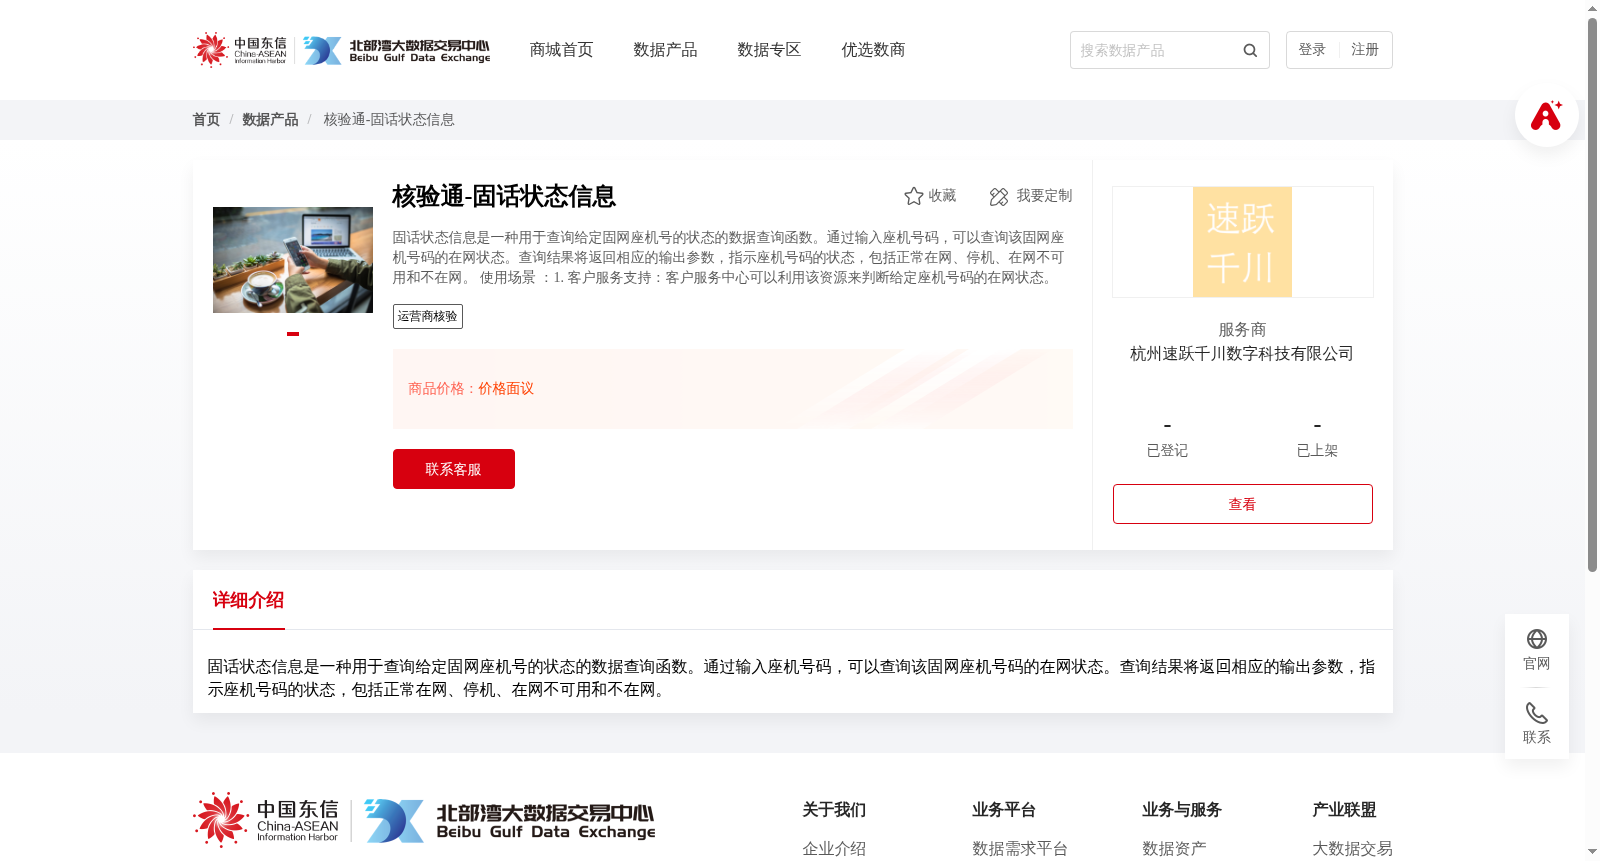Click the 价格面议 price text

pos(506,389)
